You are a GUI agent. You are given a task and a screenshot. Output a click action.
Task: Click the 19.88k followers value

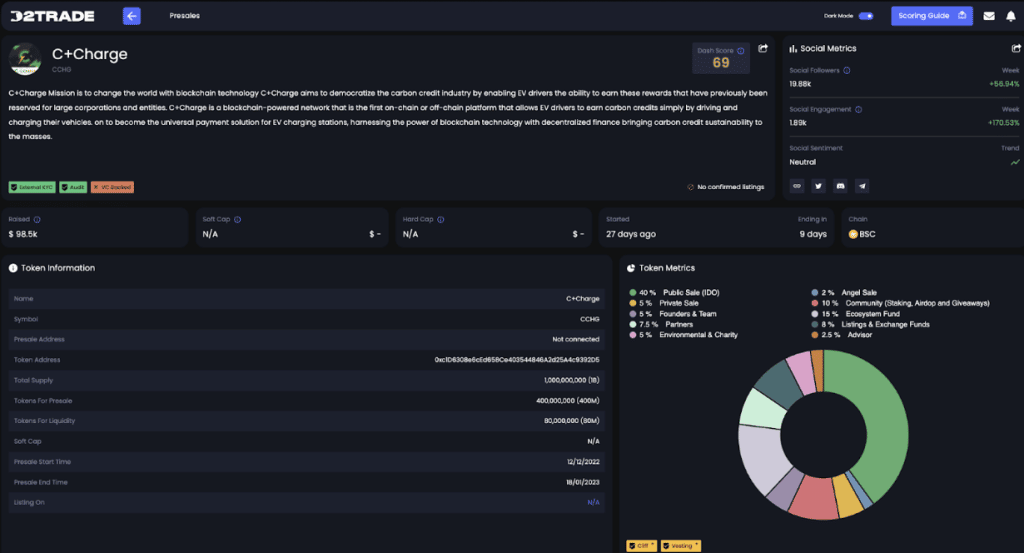(800, 84)
